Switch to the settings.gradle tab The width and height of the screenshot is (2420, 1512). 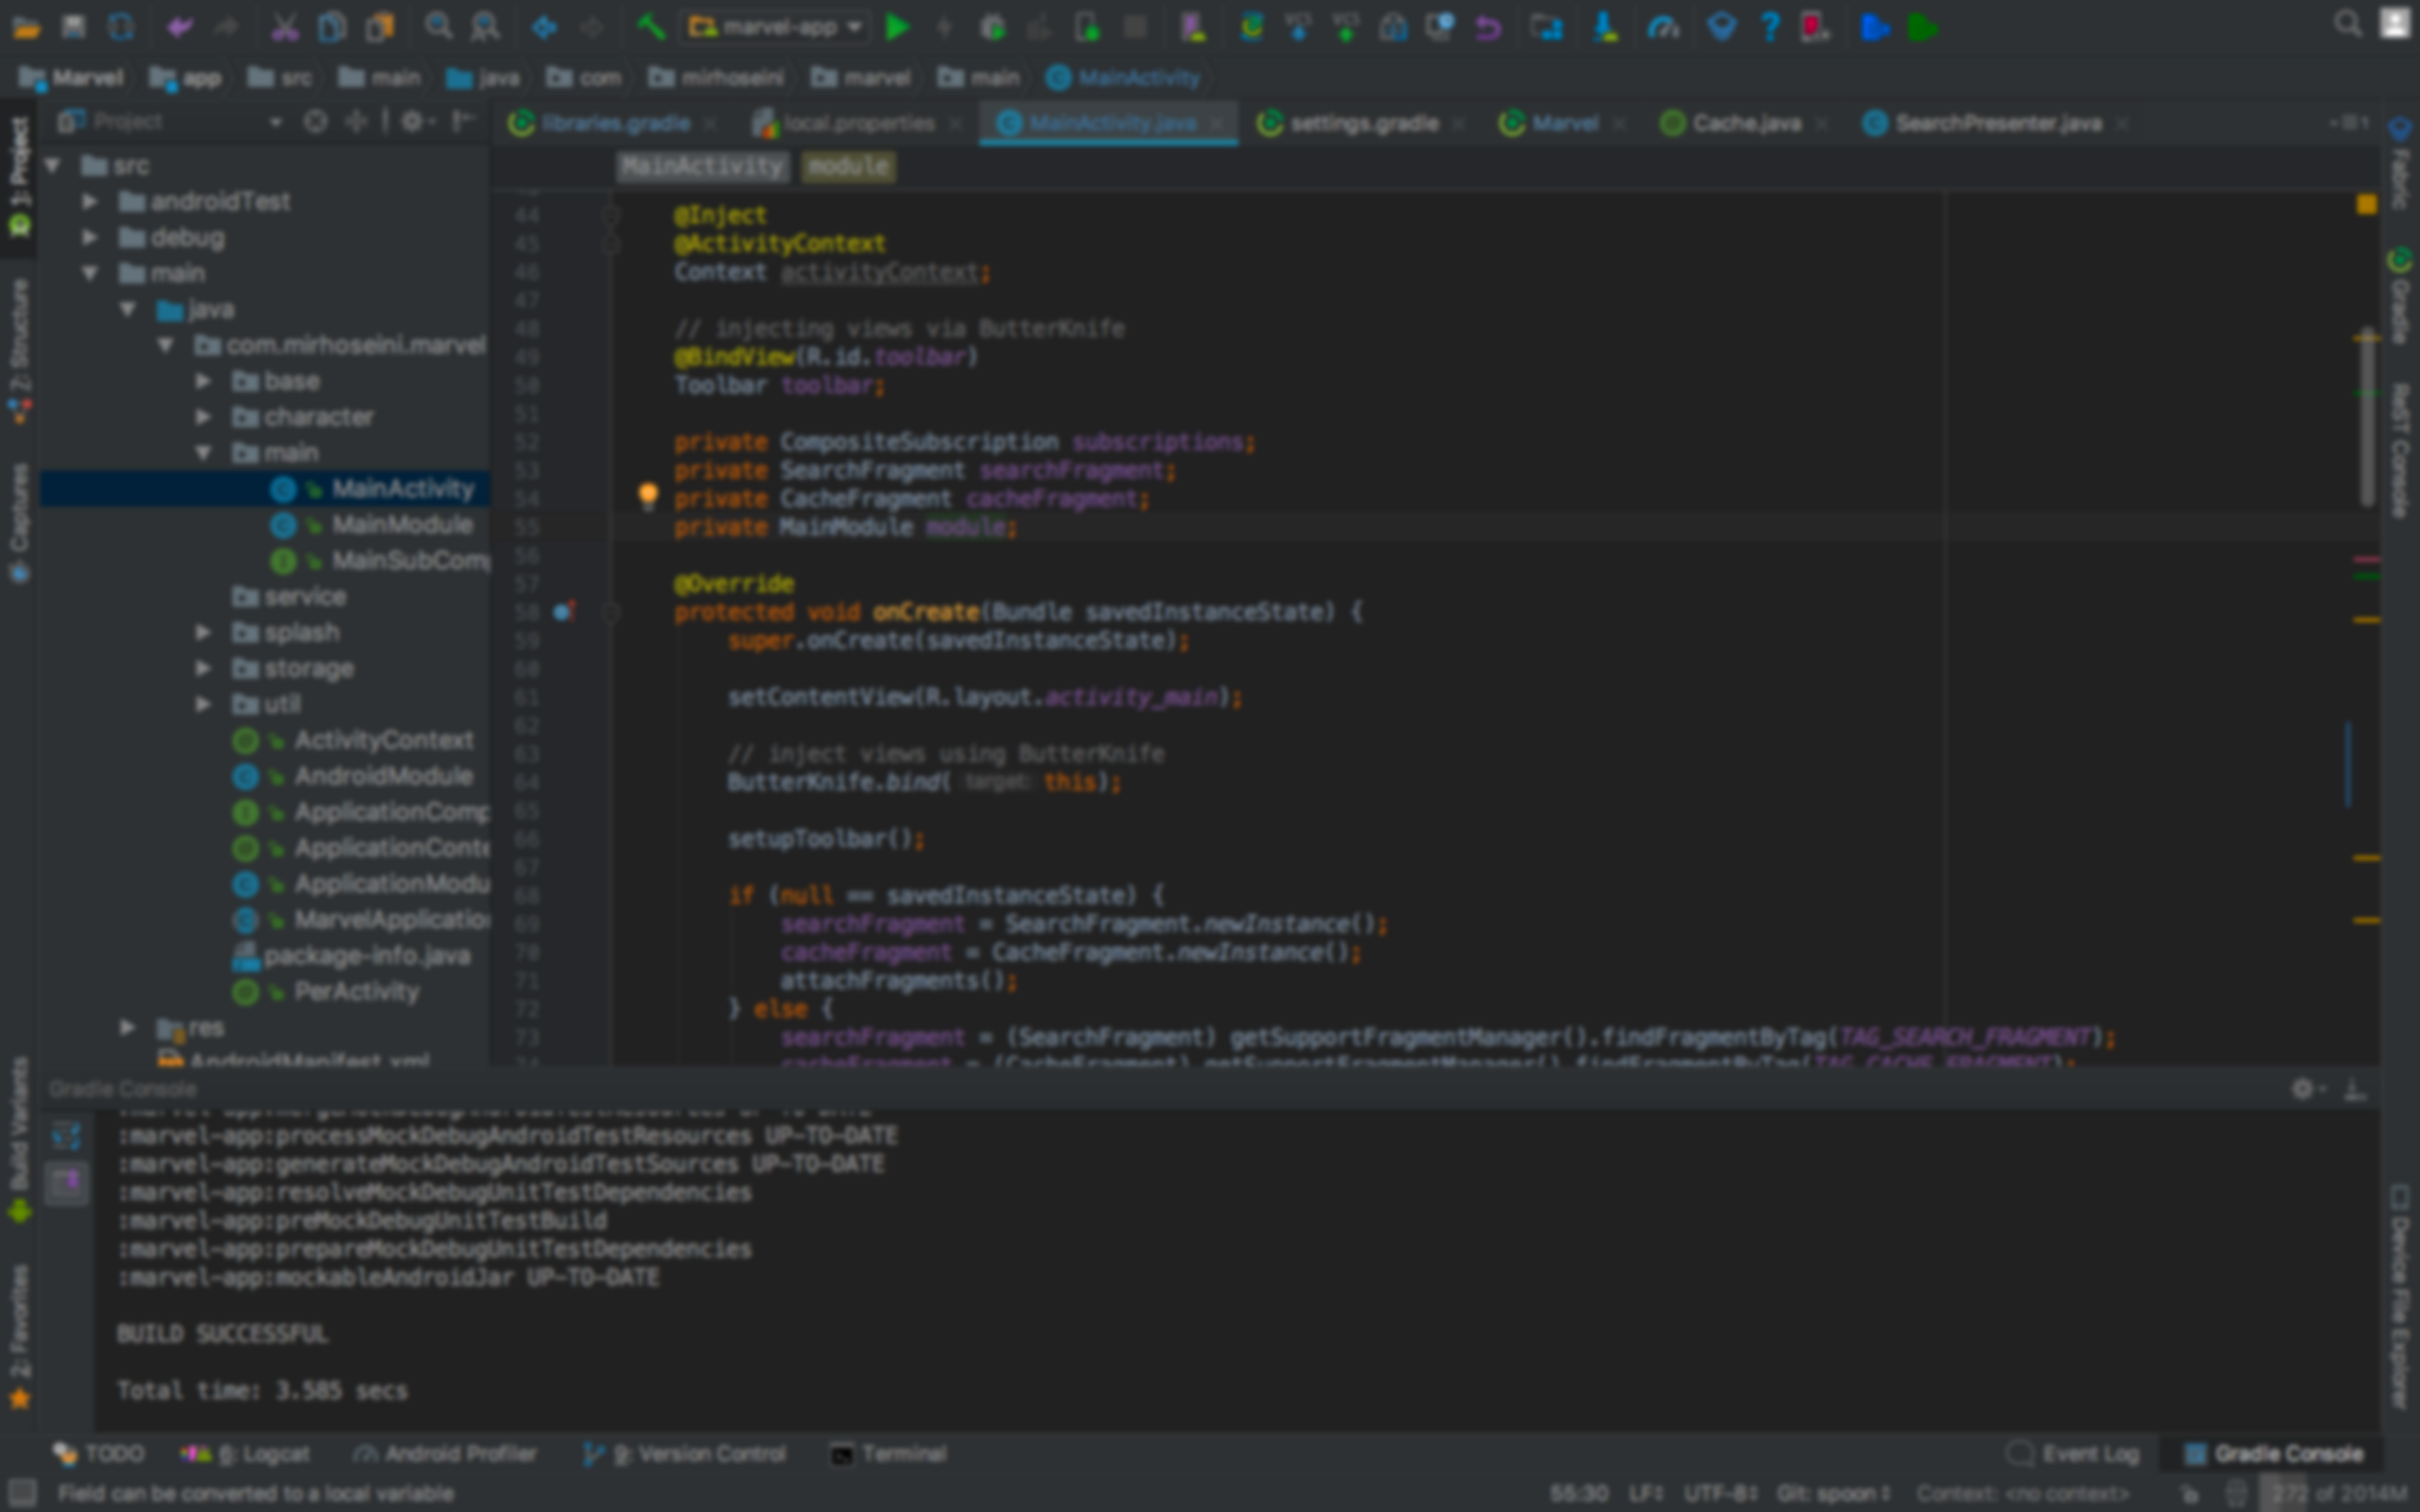tap(1362, 123)
